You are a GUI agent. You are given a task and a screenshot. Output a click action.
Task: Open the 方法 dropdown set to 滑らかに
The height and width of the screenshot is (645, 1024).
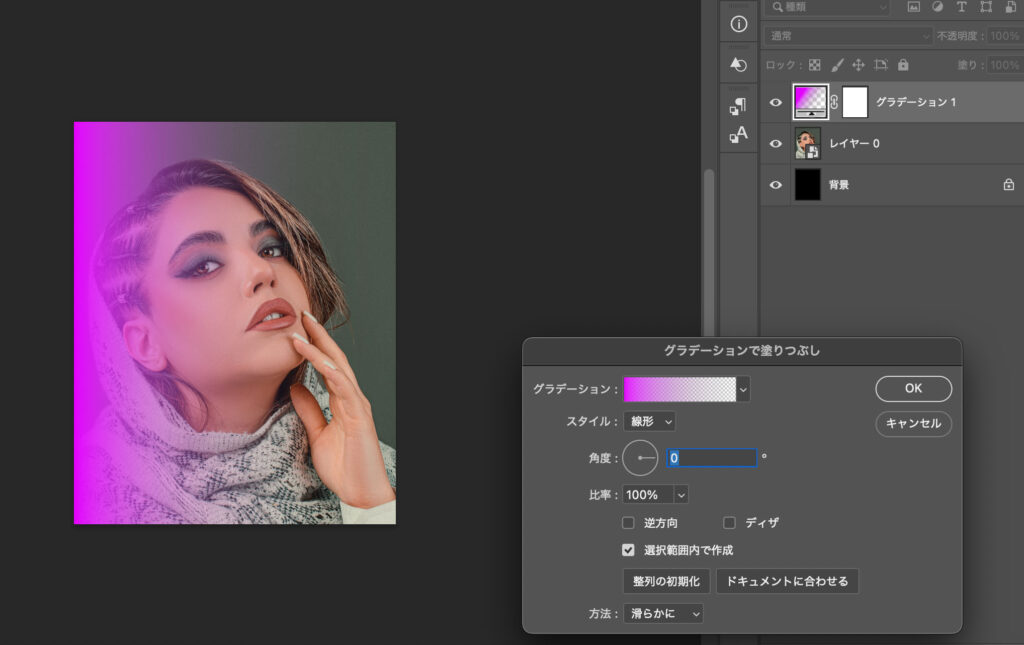pyautogui.click(x=664, y=613)
